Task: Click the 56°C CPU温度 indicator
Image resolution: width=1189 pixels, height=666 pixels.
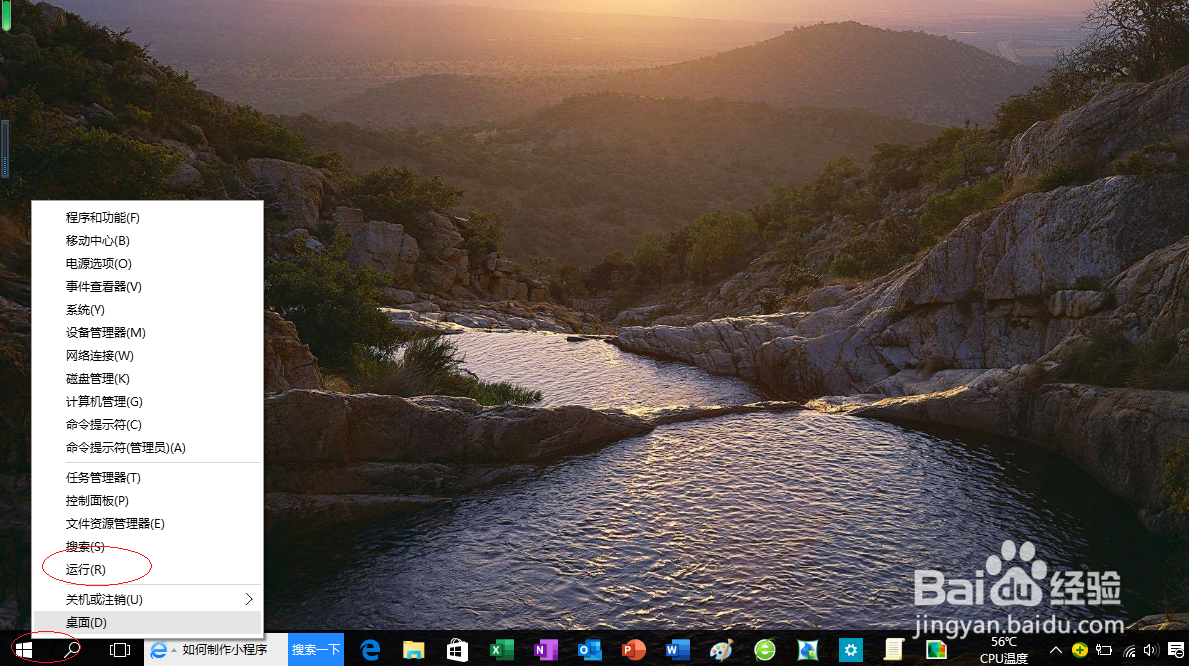Action: coord(1003,650)
